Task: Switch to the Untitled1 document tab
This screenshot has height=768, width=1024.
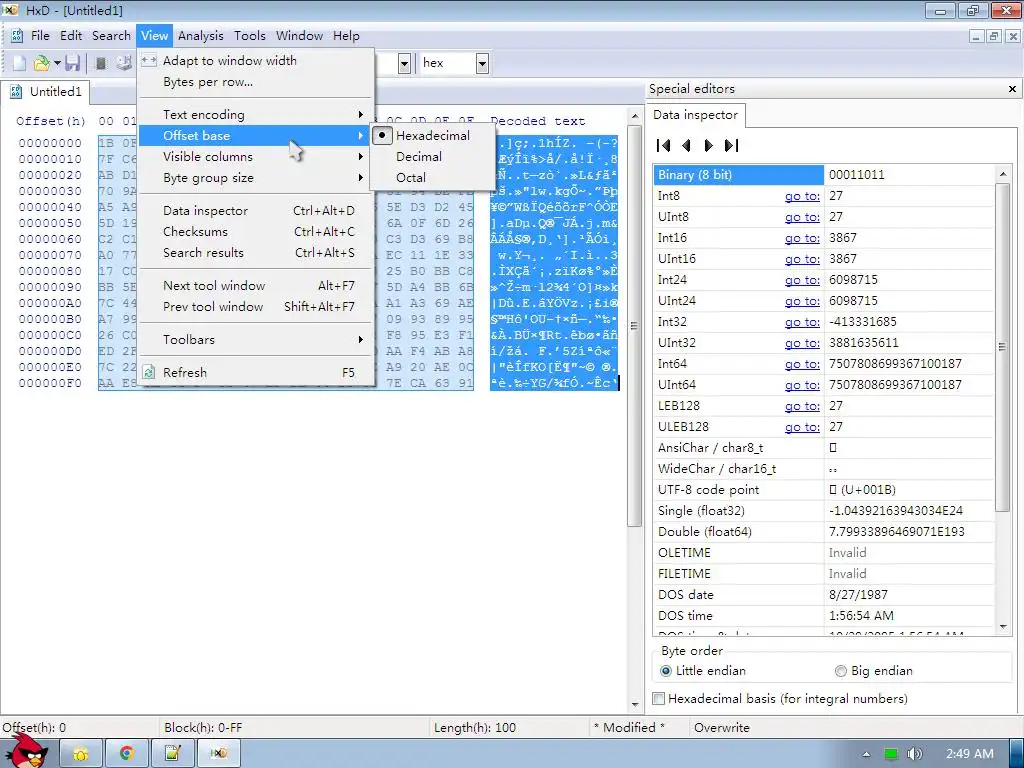Action: pos(46,91)
